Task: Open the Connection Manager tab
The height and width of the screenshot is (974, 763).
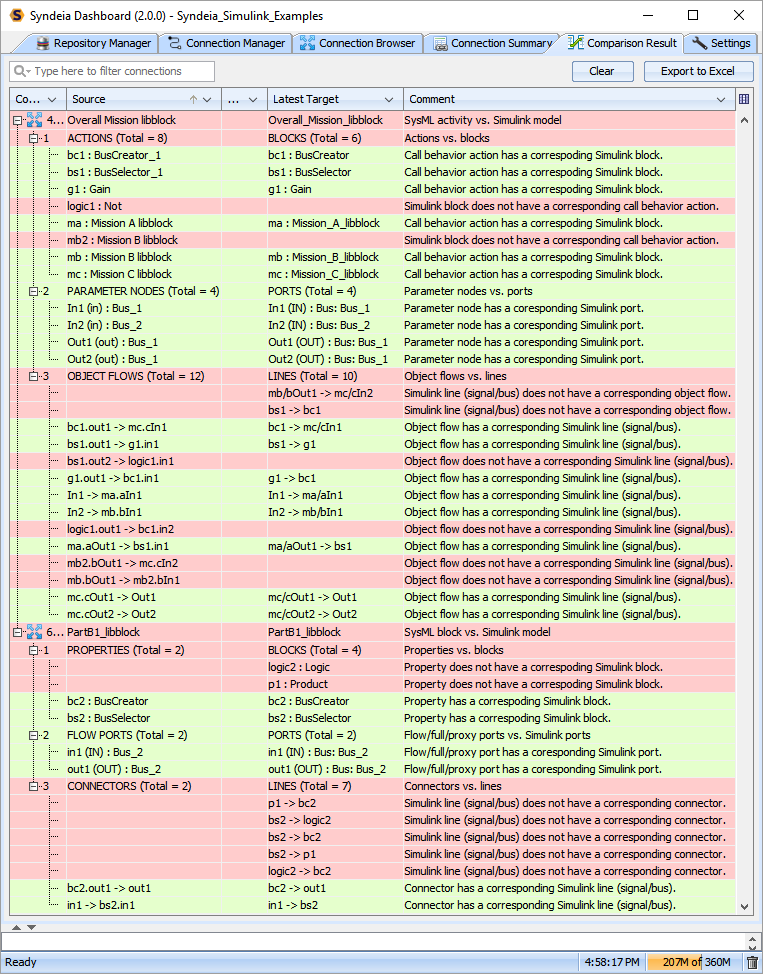Action: (227, 43)
